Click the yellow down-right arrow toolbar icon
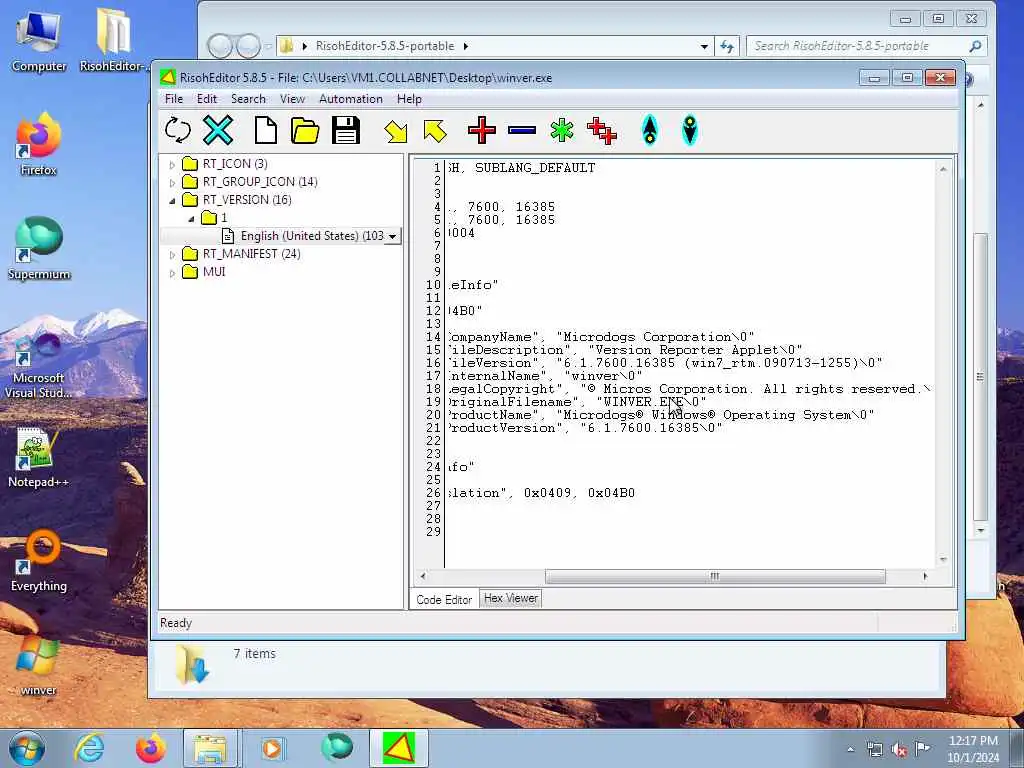The width and height of the screenshot is (1024, 768). (396, 131)
